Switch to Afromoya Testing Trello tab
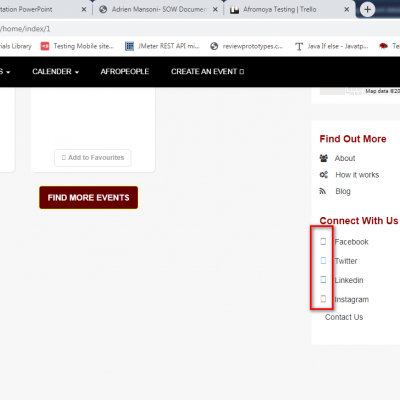The height and width of the screenshot is (400, 400). (280, 9)
